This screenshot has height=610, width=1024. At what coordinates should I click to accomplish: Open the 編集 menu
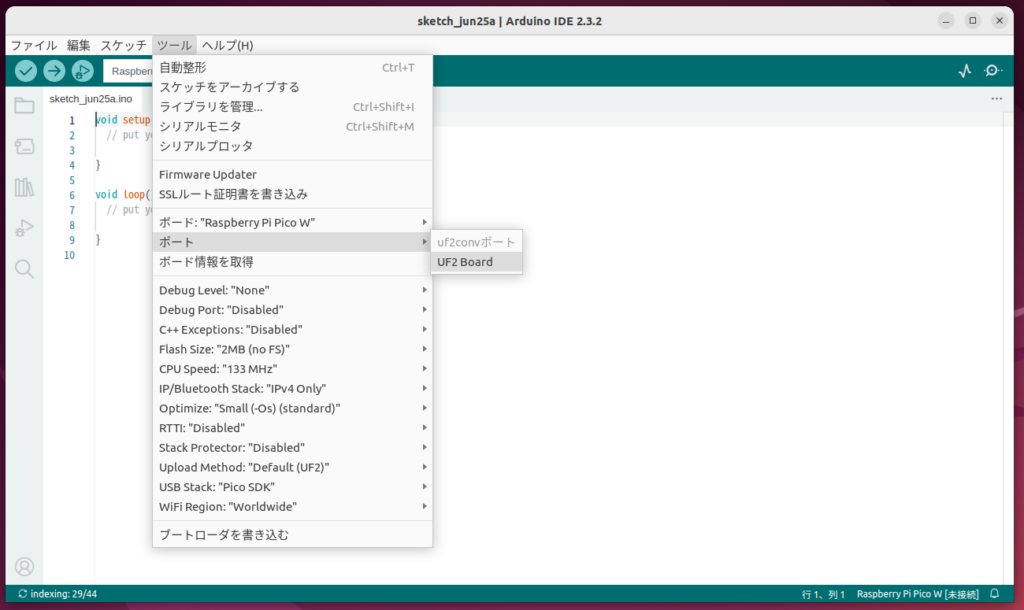pos(78,45)
